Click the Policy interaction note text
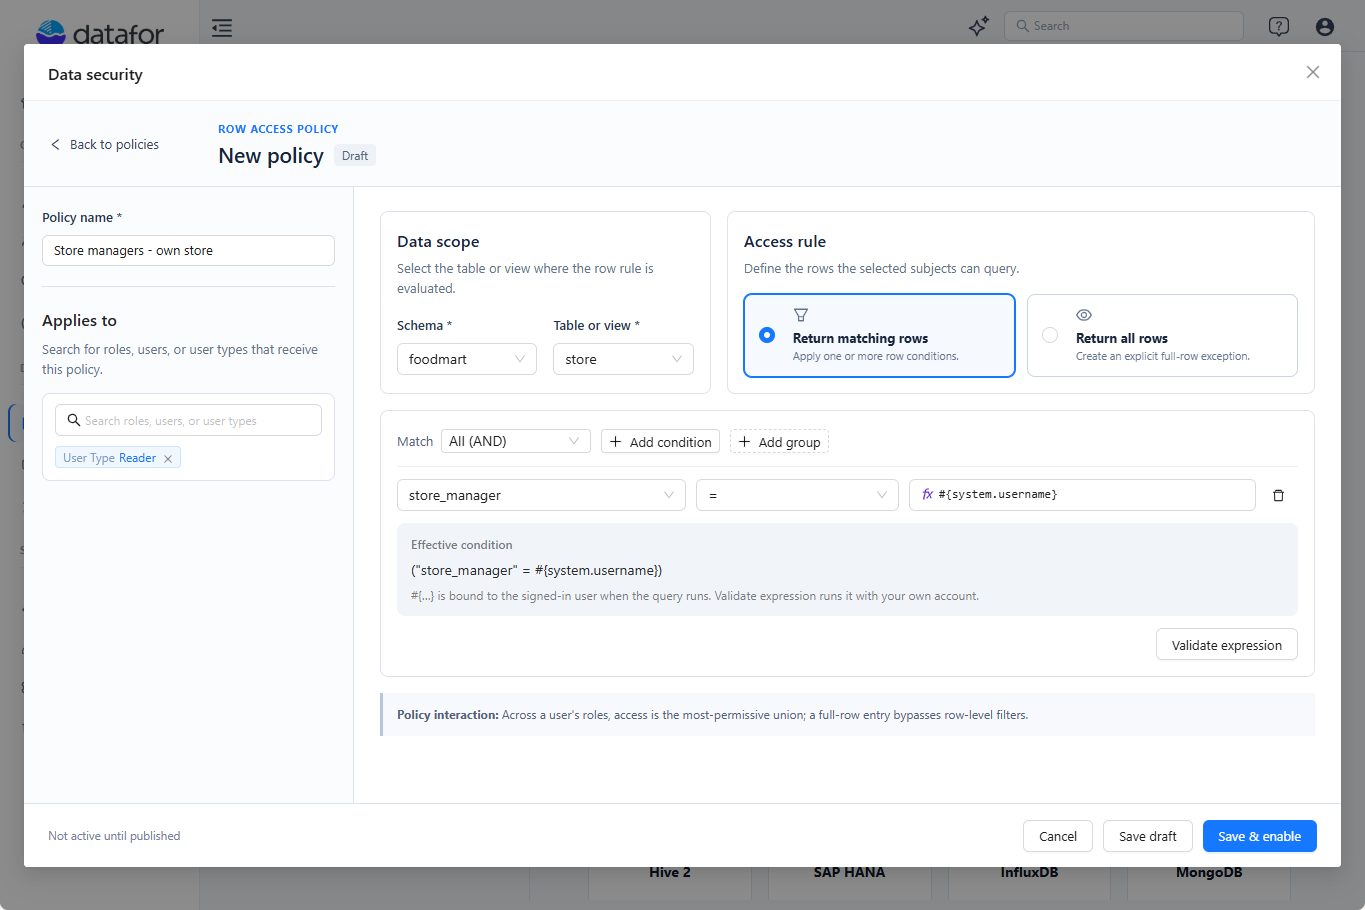 712,715
